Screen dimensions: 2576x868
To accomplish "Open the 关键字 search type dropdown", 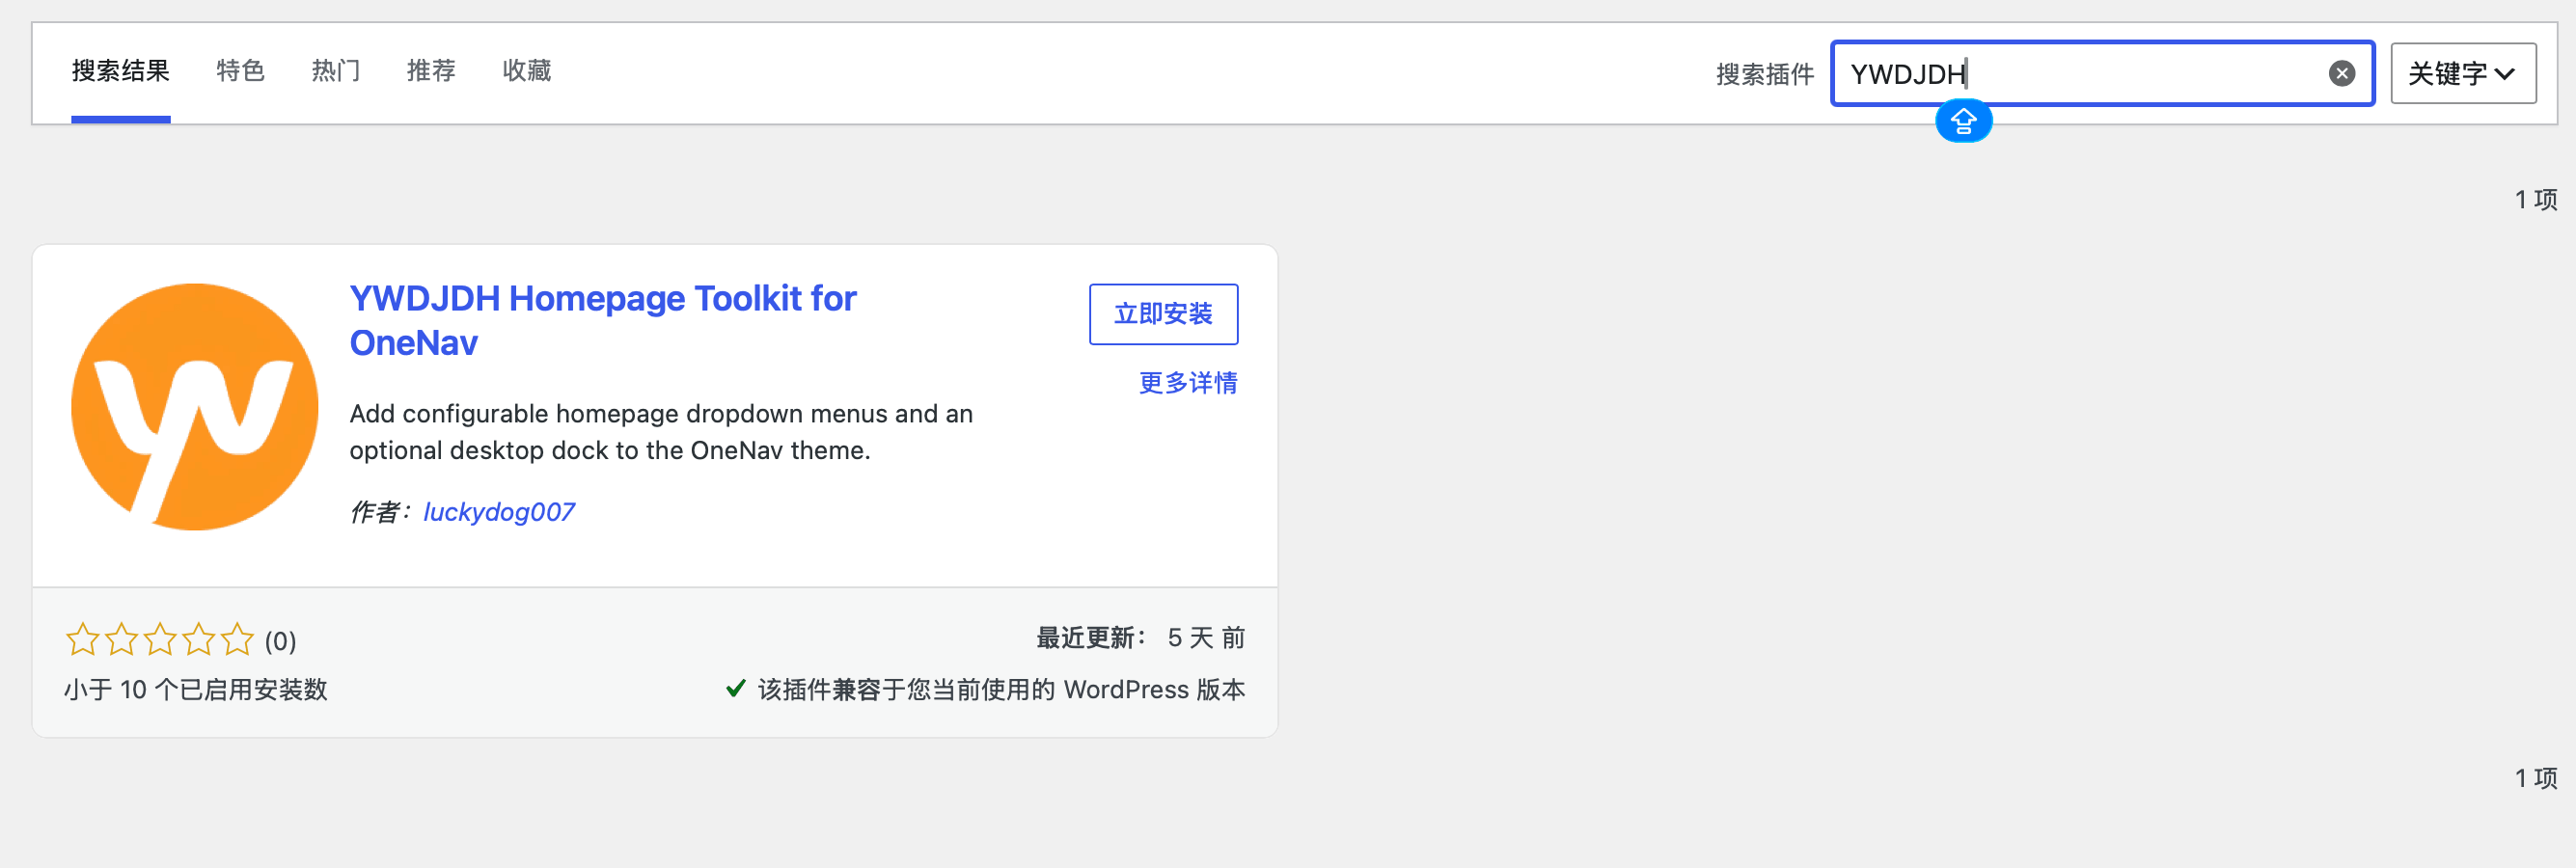I will pos(2462,73).
